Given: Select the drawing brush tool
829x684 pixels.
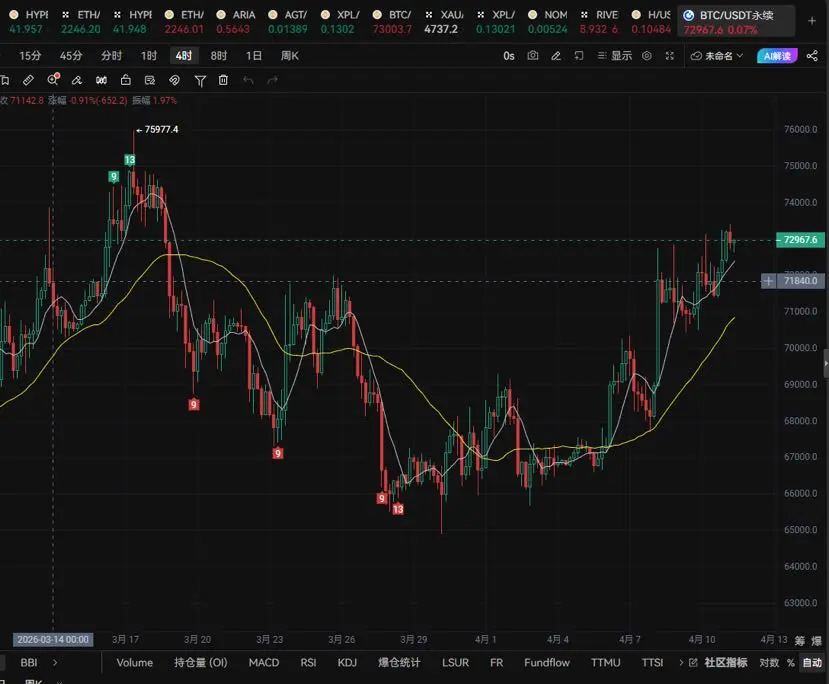Looking at the screenshot, I should (x=77, y=80).
